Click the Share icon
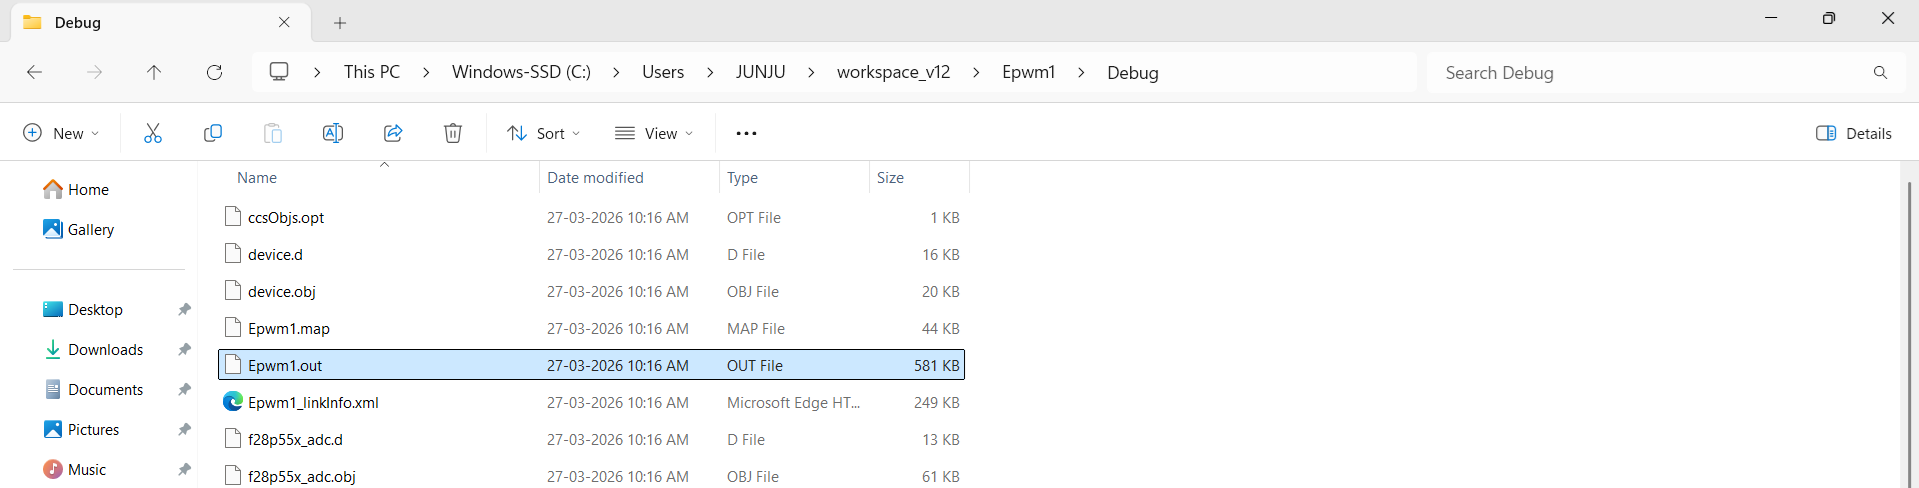 pos(393,133)
